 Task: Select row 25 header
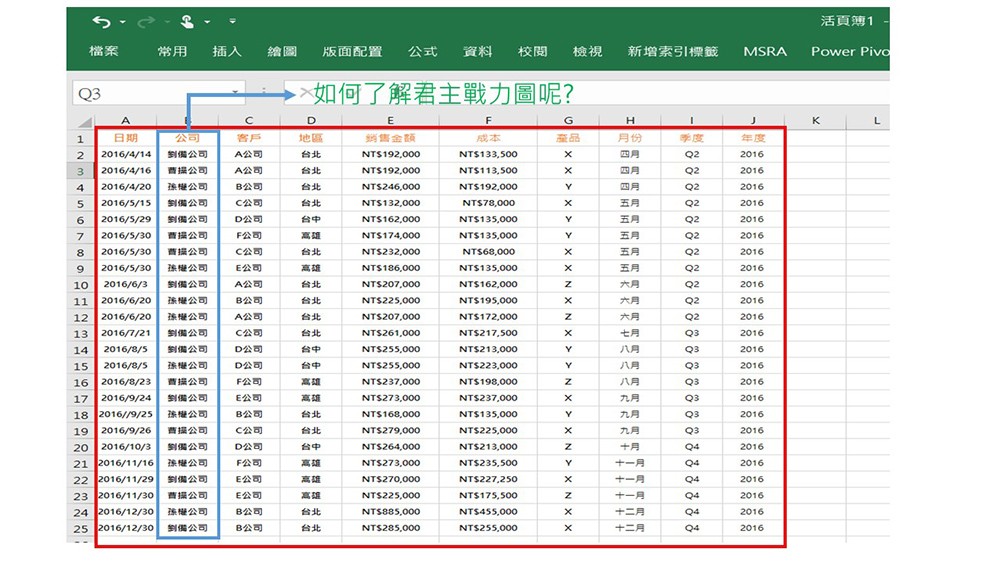coord(80,529)
